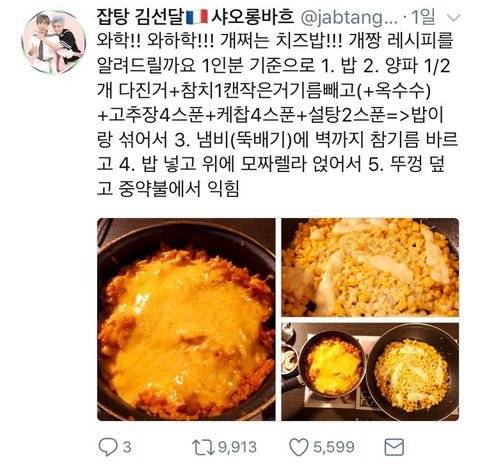Click the retweet arrows icon
The image size is (480, 467).
pyautogui.click(x=203, y=447)
